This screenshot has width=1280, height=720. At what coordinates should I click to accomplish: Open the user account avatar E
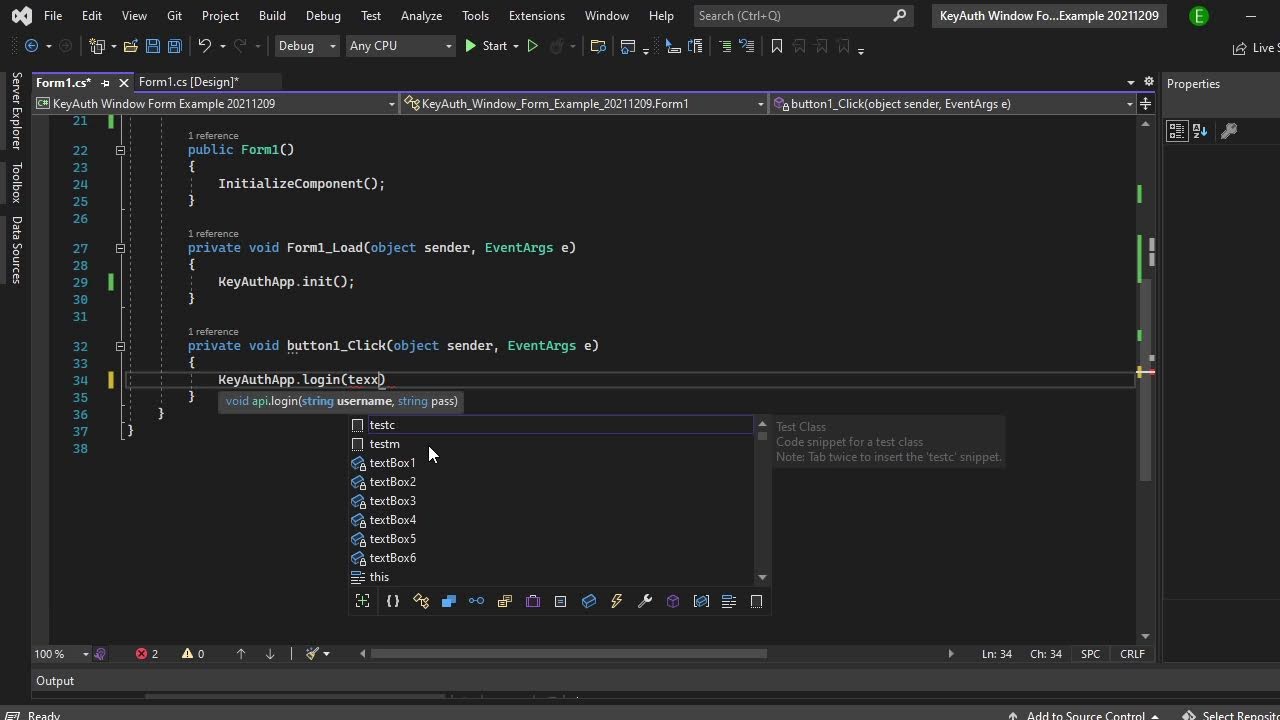[x=1199, y=16]
